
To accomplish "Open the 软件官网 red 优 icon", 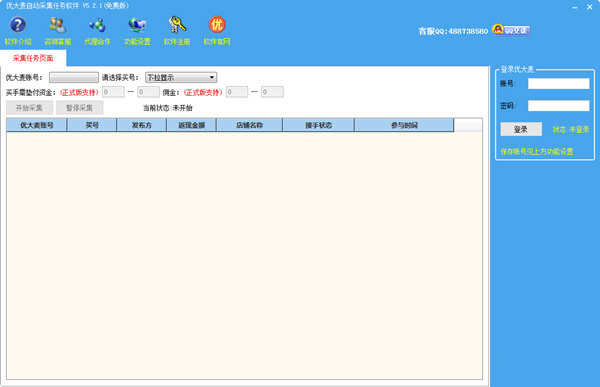I will click(x=217, y=25).
